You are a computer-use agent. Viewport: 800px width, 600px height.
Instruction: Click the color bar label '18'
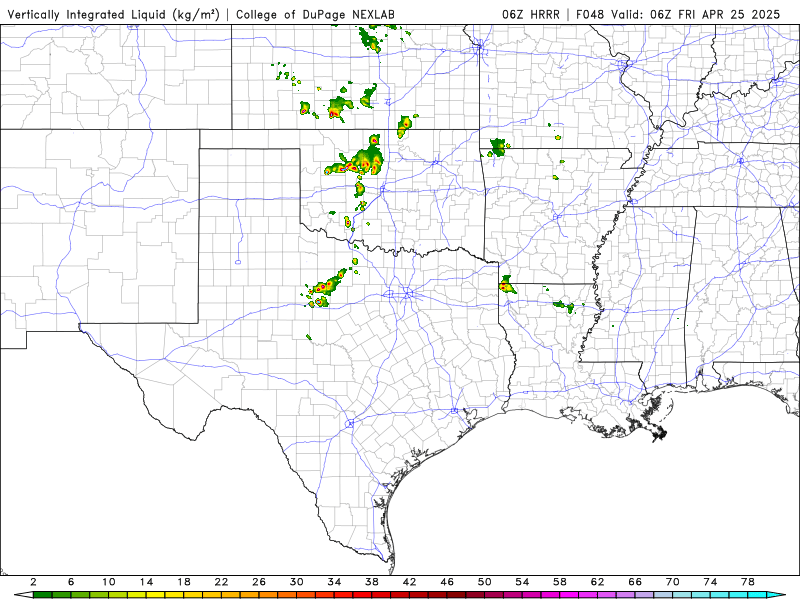coord(184,582)
